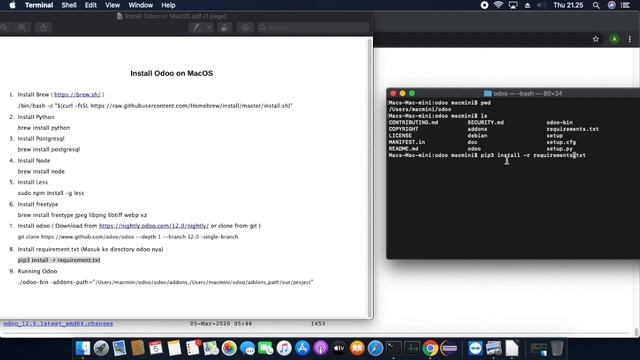This screenshot has width=640, height=360.
Task: Open the https://brew.sh/ link
Action: click(77, 94)
